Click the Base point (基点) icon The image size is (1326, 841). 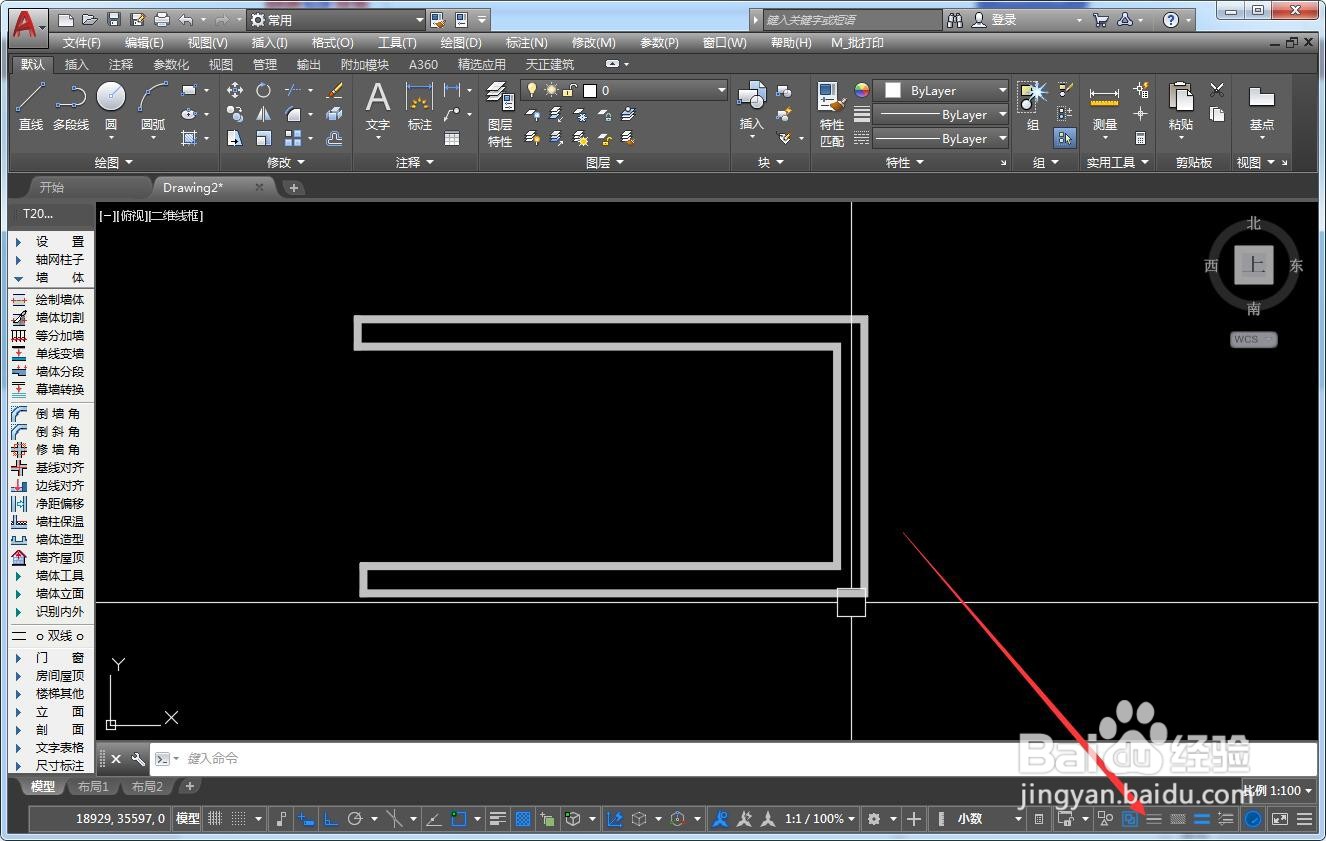(1262, 106)
